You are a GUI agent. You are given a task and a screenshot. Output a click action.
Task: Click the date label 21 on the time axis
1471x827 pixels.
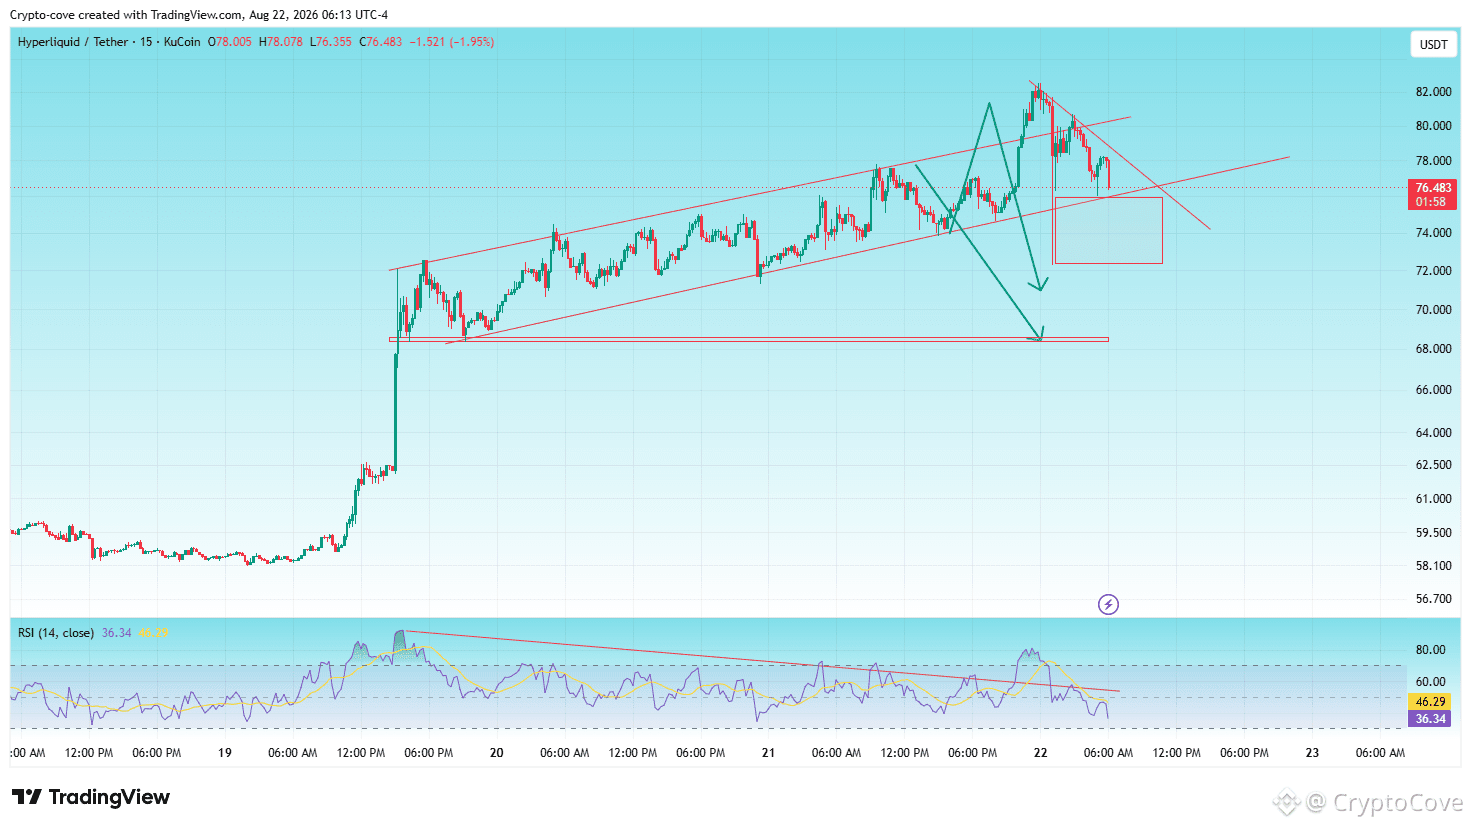click(x=768, y=753)
